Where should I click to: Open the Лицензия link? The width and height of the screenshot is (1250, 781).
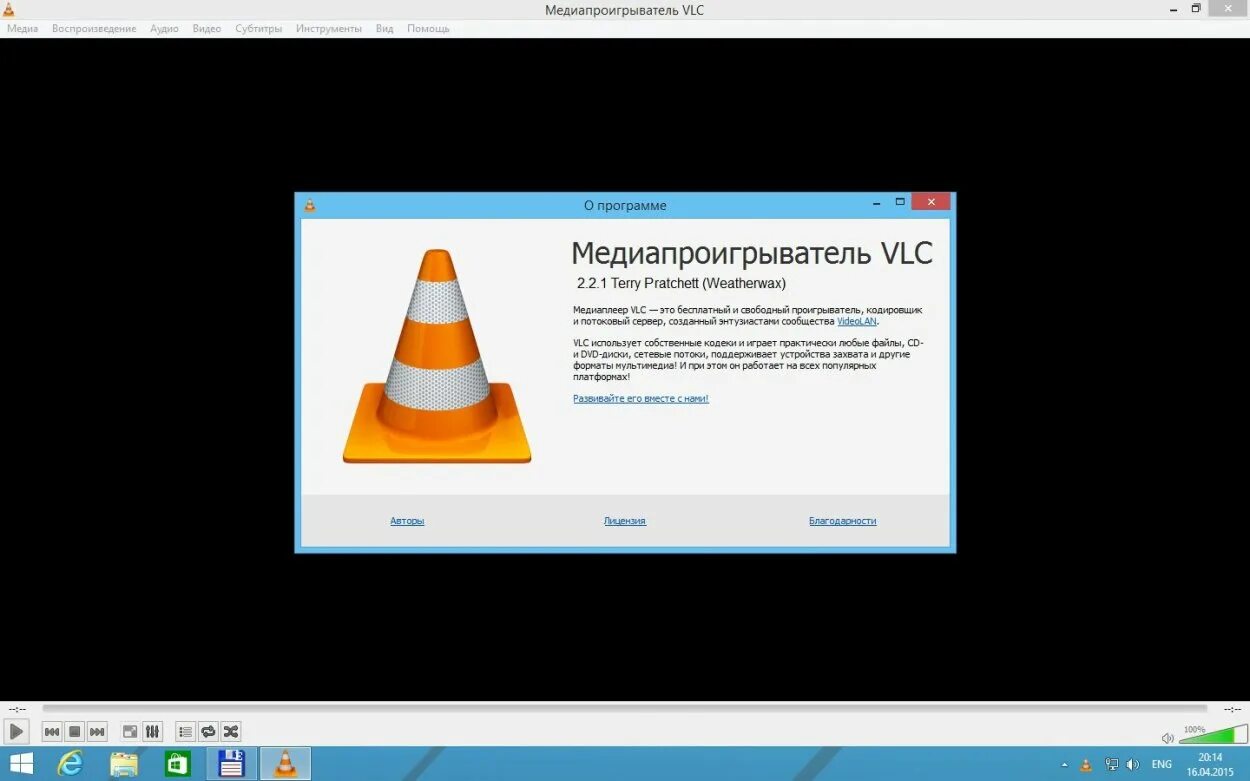point(625,521)
